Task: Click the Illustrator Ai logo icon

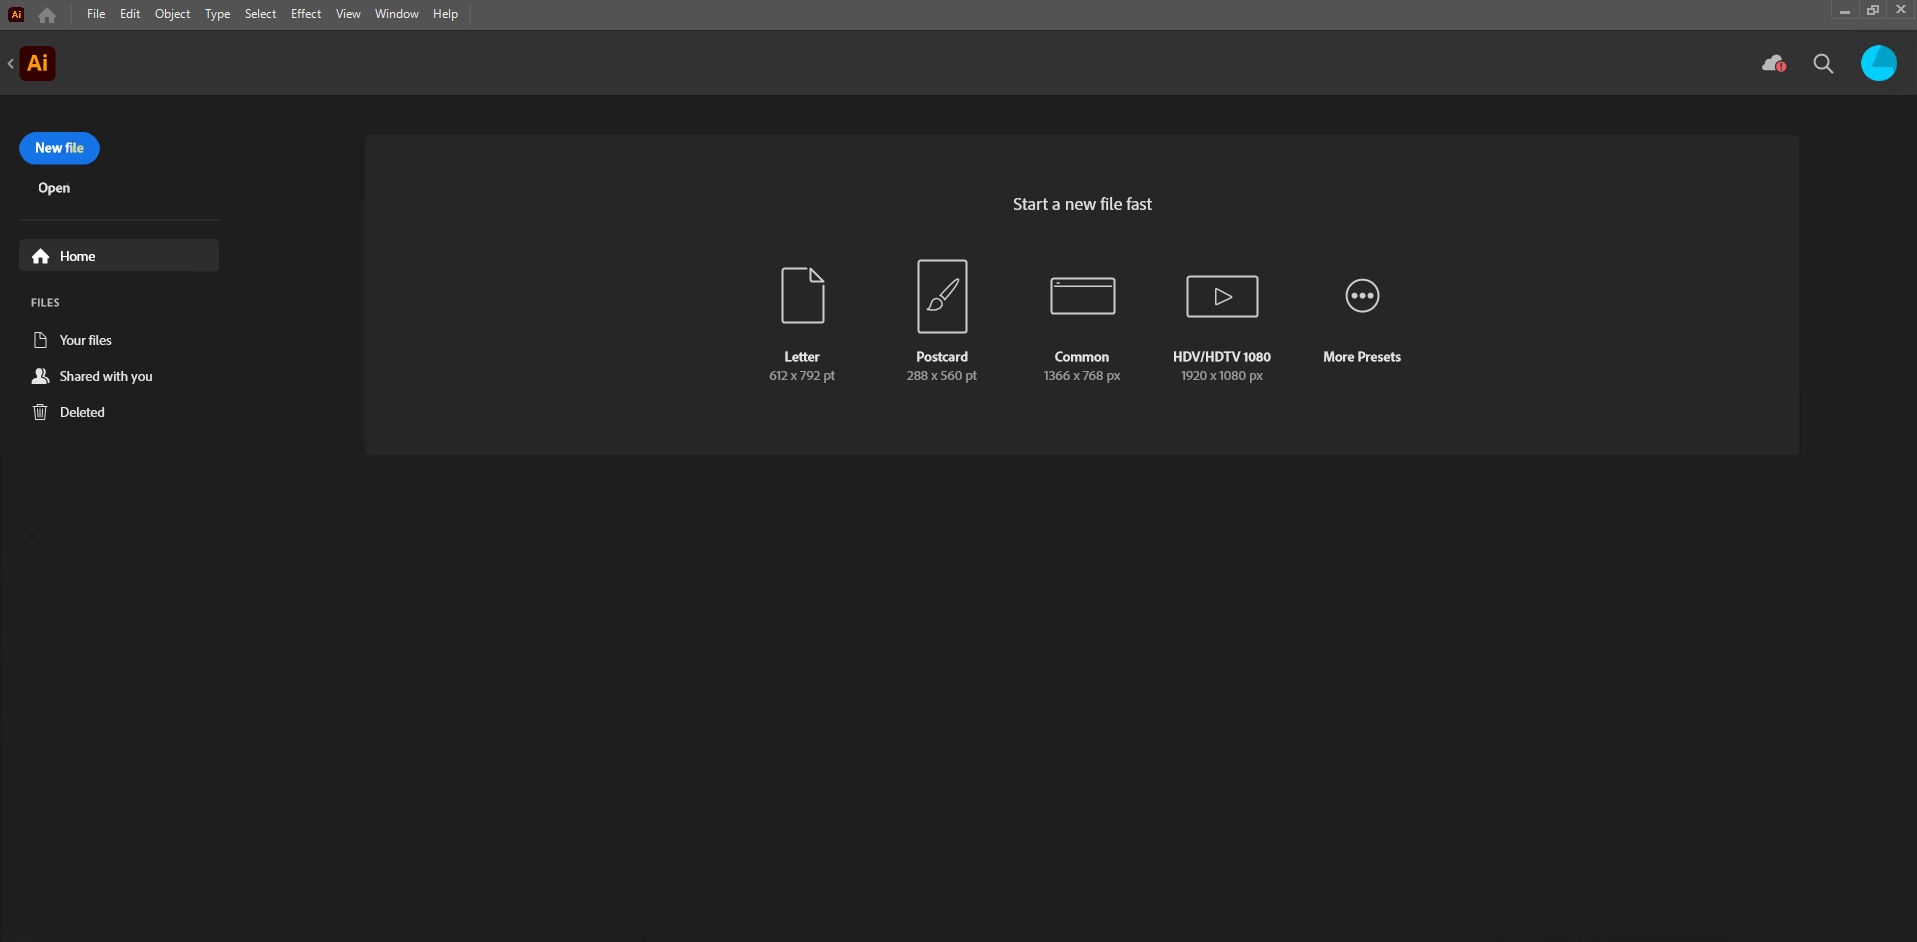Action: pos(36,62)
